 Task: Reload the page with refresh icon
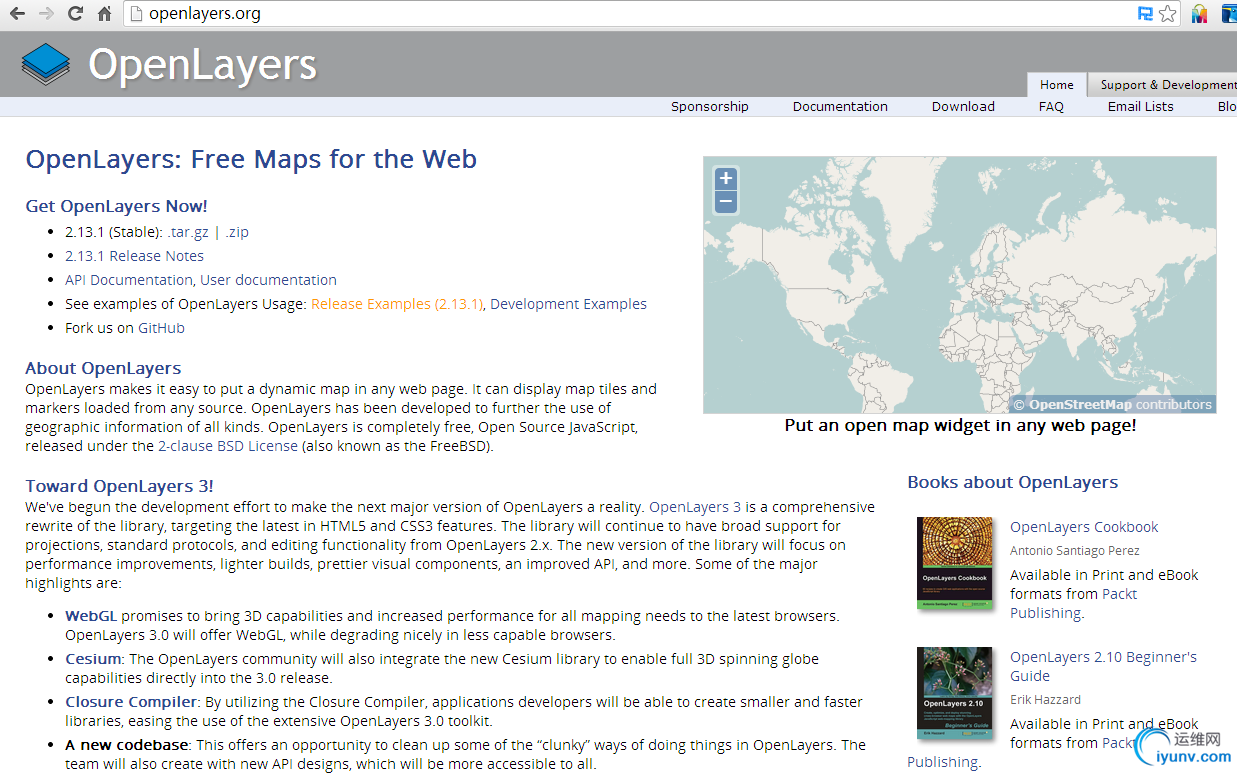tap(75, 14)
